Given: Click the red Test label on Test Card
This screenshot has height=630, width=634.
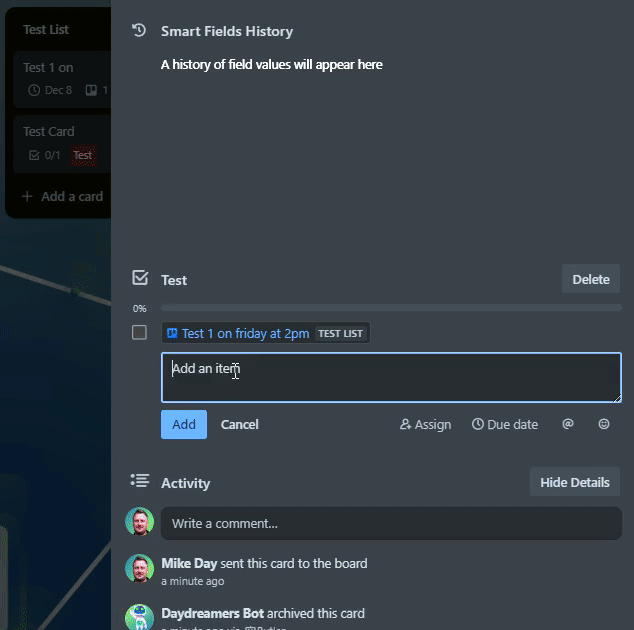Looking at the screenshot, I should tap(84, 155).
